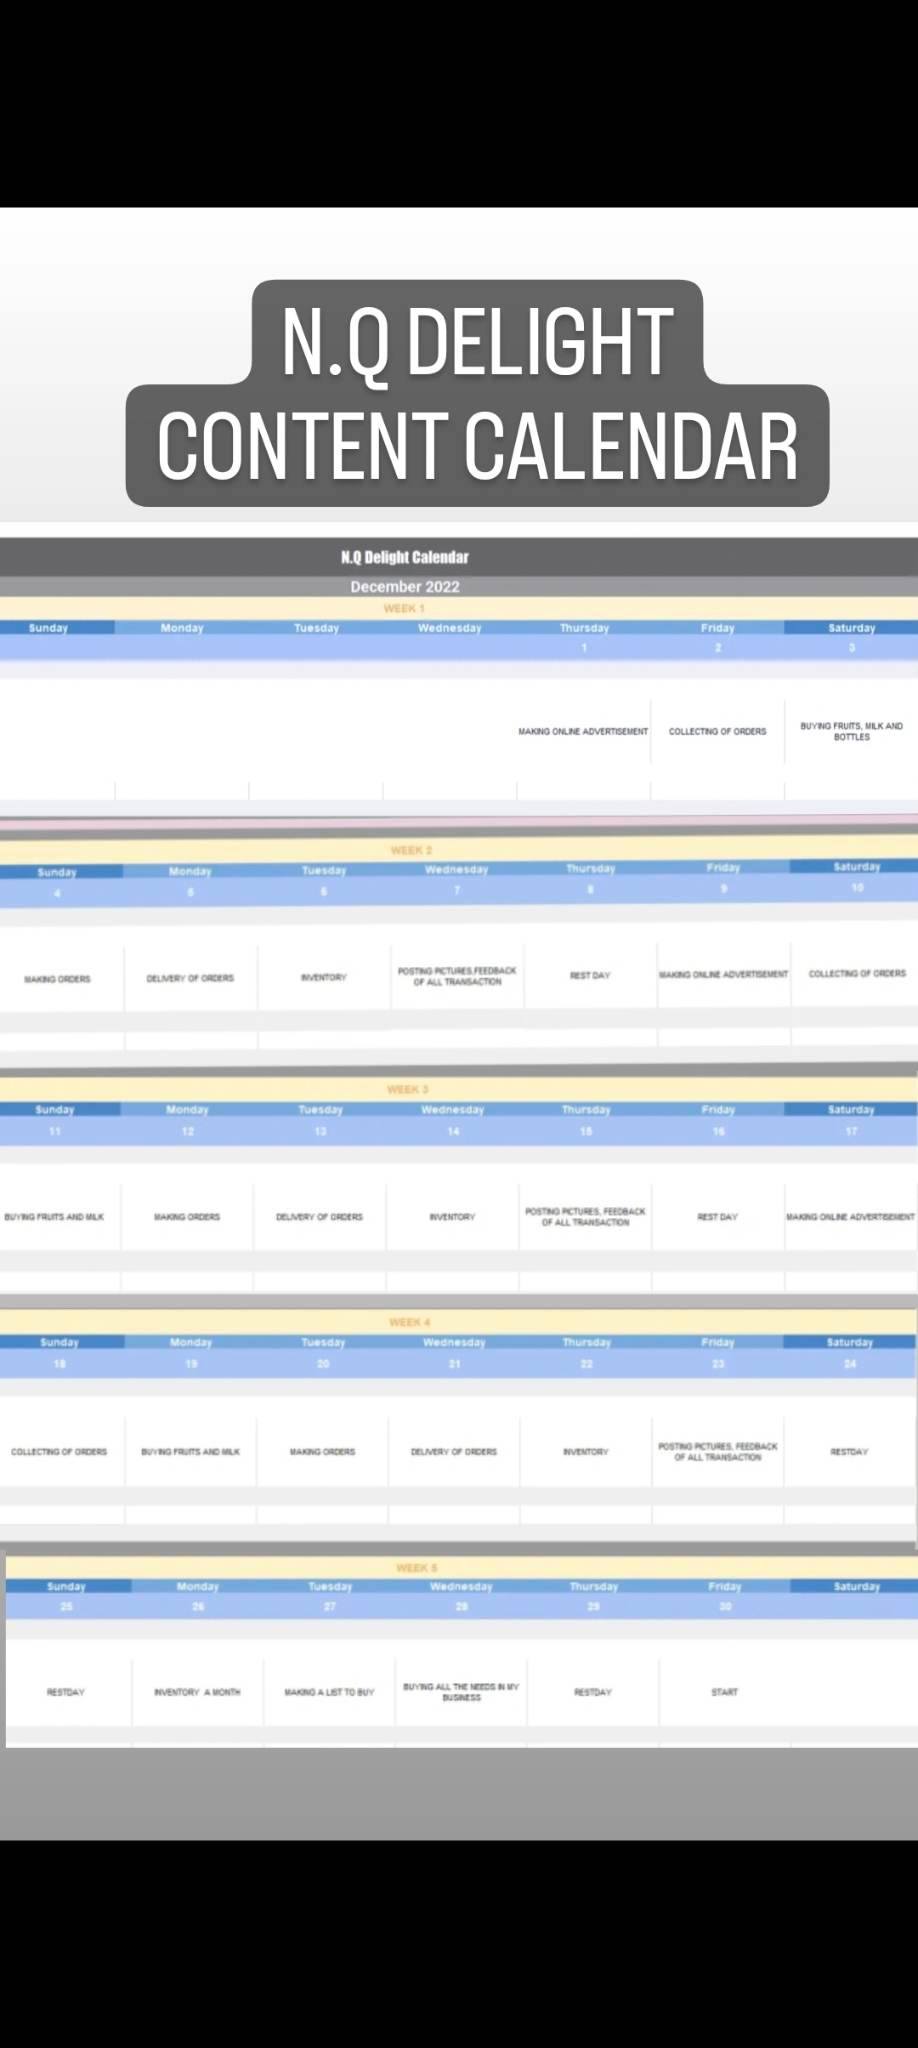Select the Tuesday header in Week 3
Viewport: 918px width, 2048px height.
321,1110
